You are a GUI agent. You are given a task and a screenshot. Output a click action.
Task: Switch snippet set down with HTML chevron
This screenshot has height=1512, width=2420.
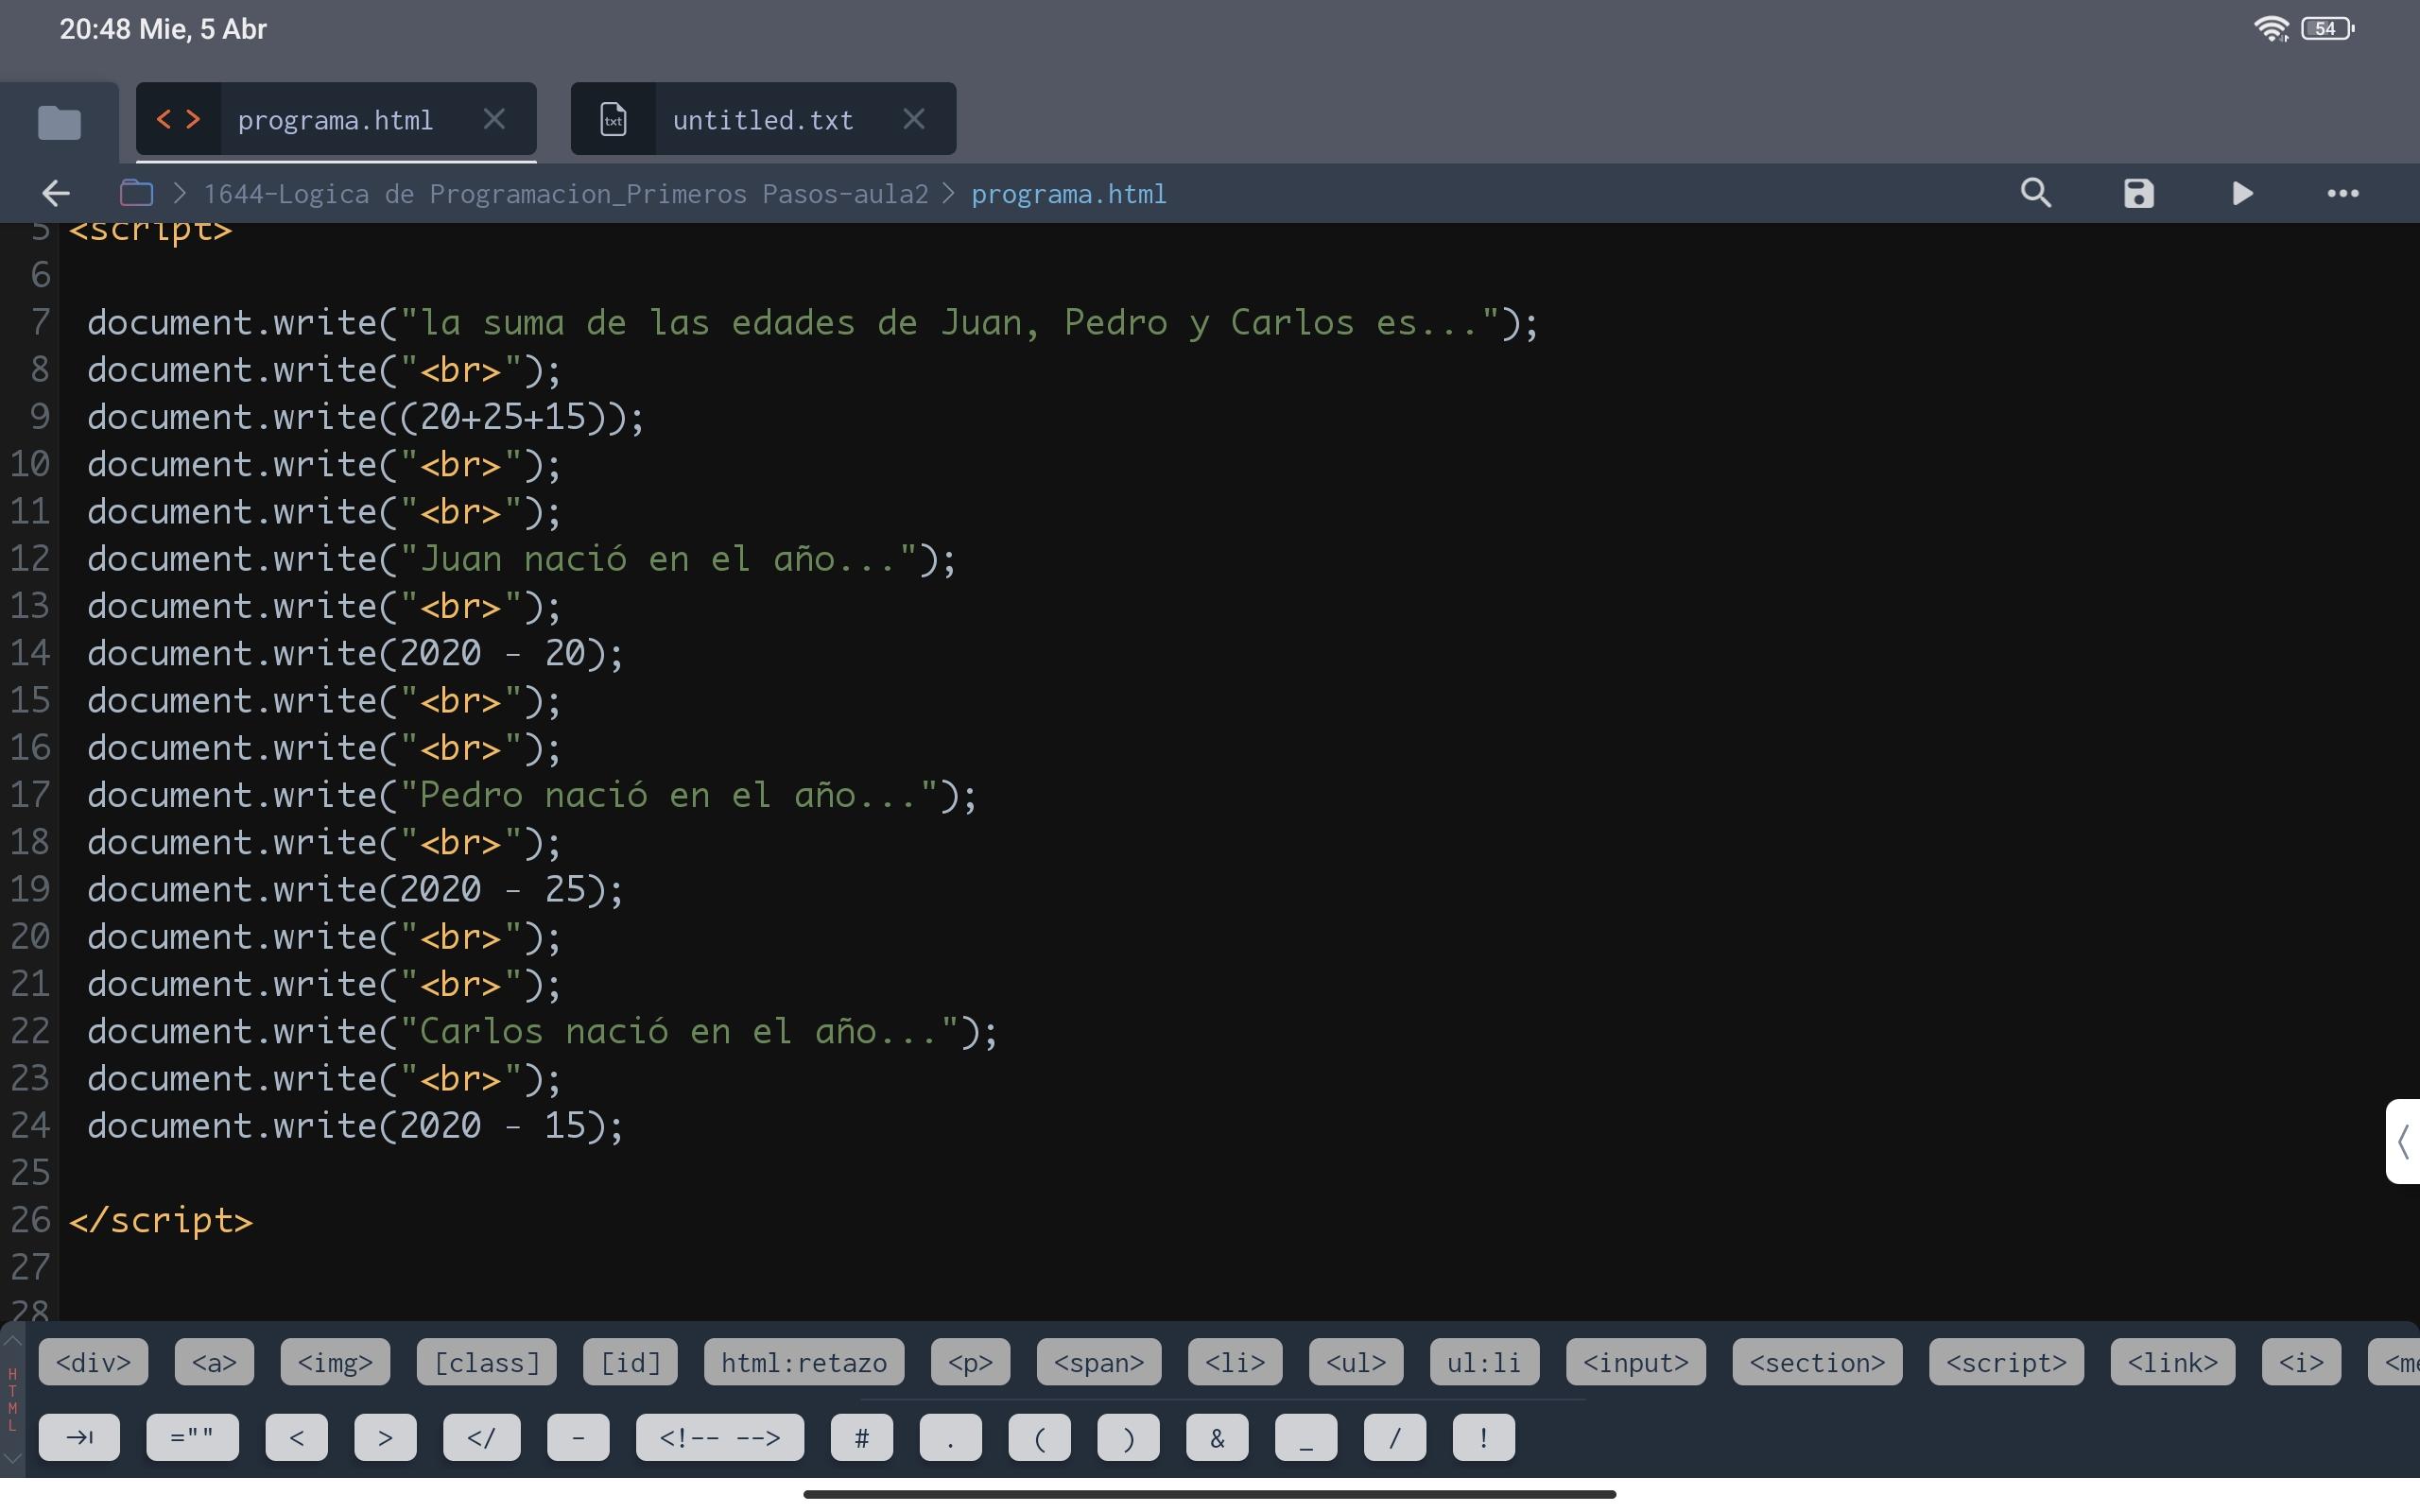(x=12, y=1459)
